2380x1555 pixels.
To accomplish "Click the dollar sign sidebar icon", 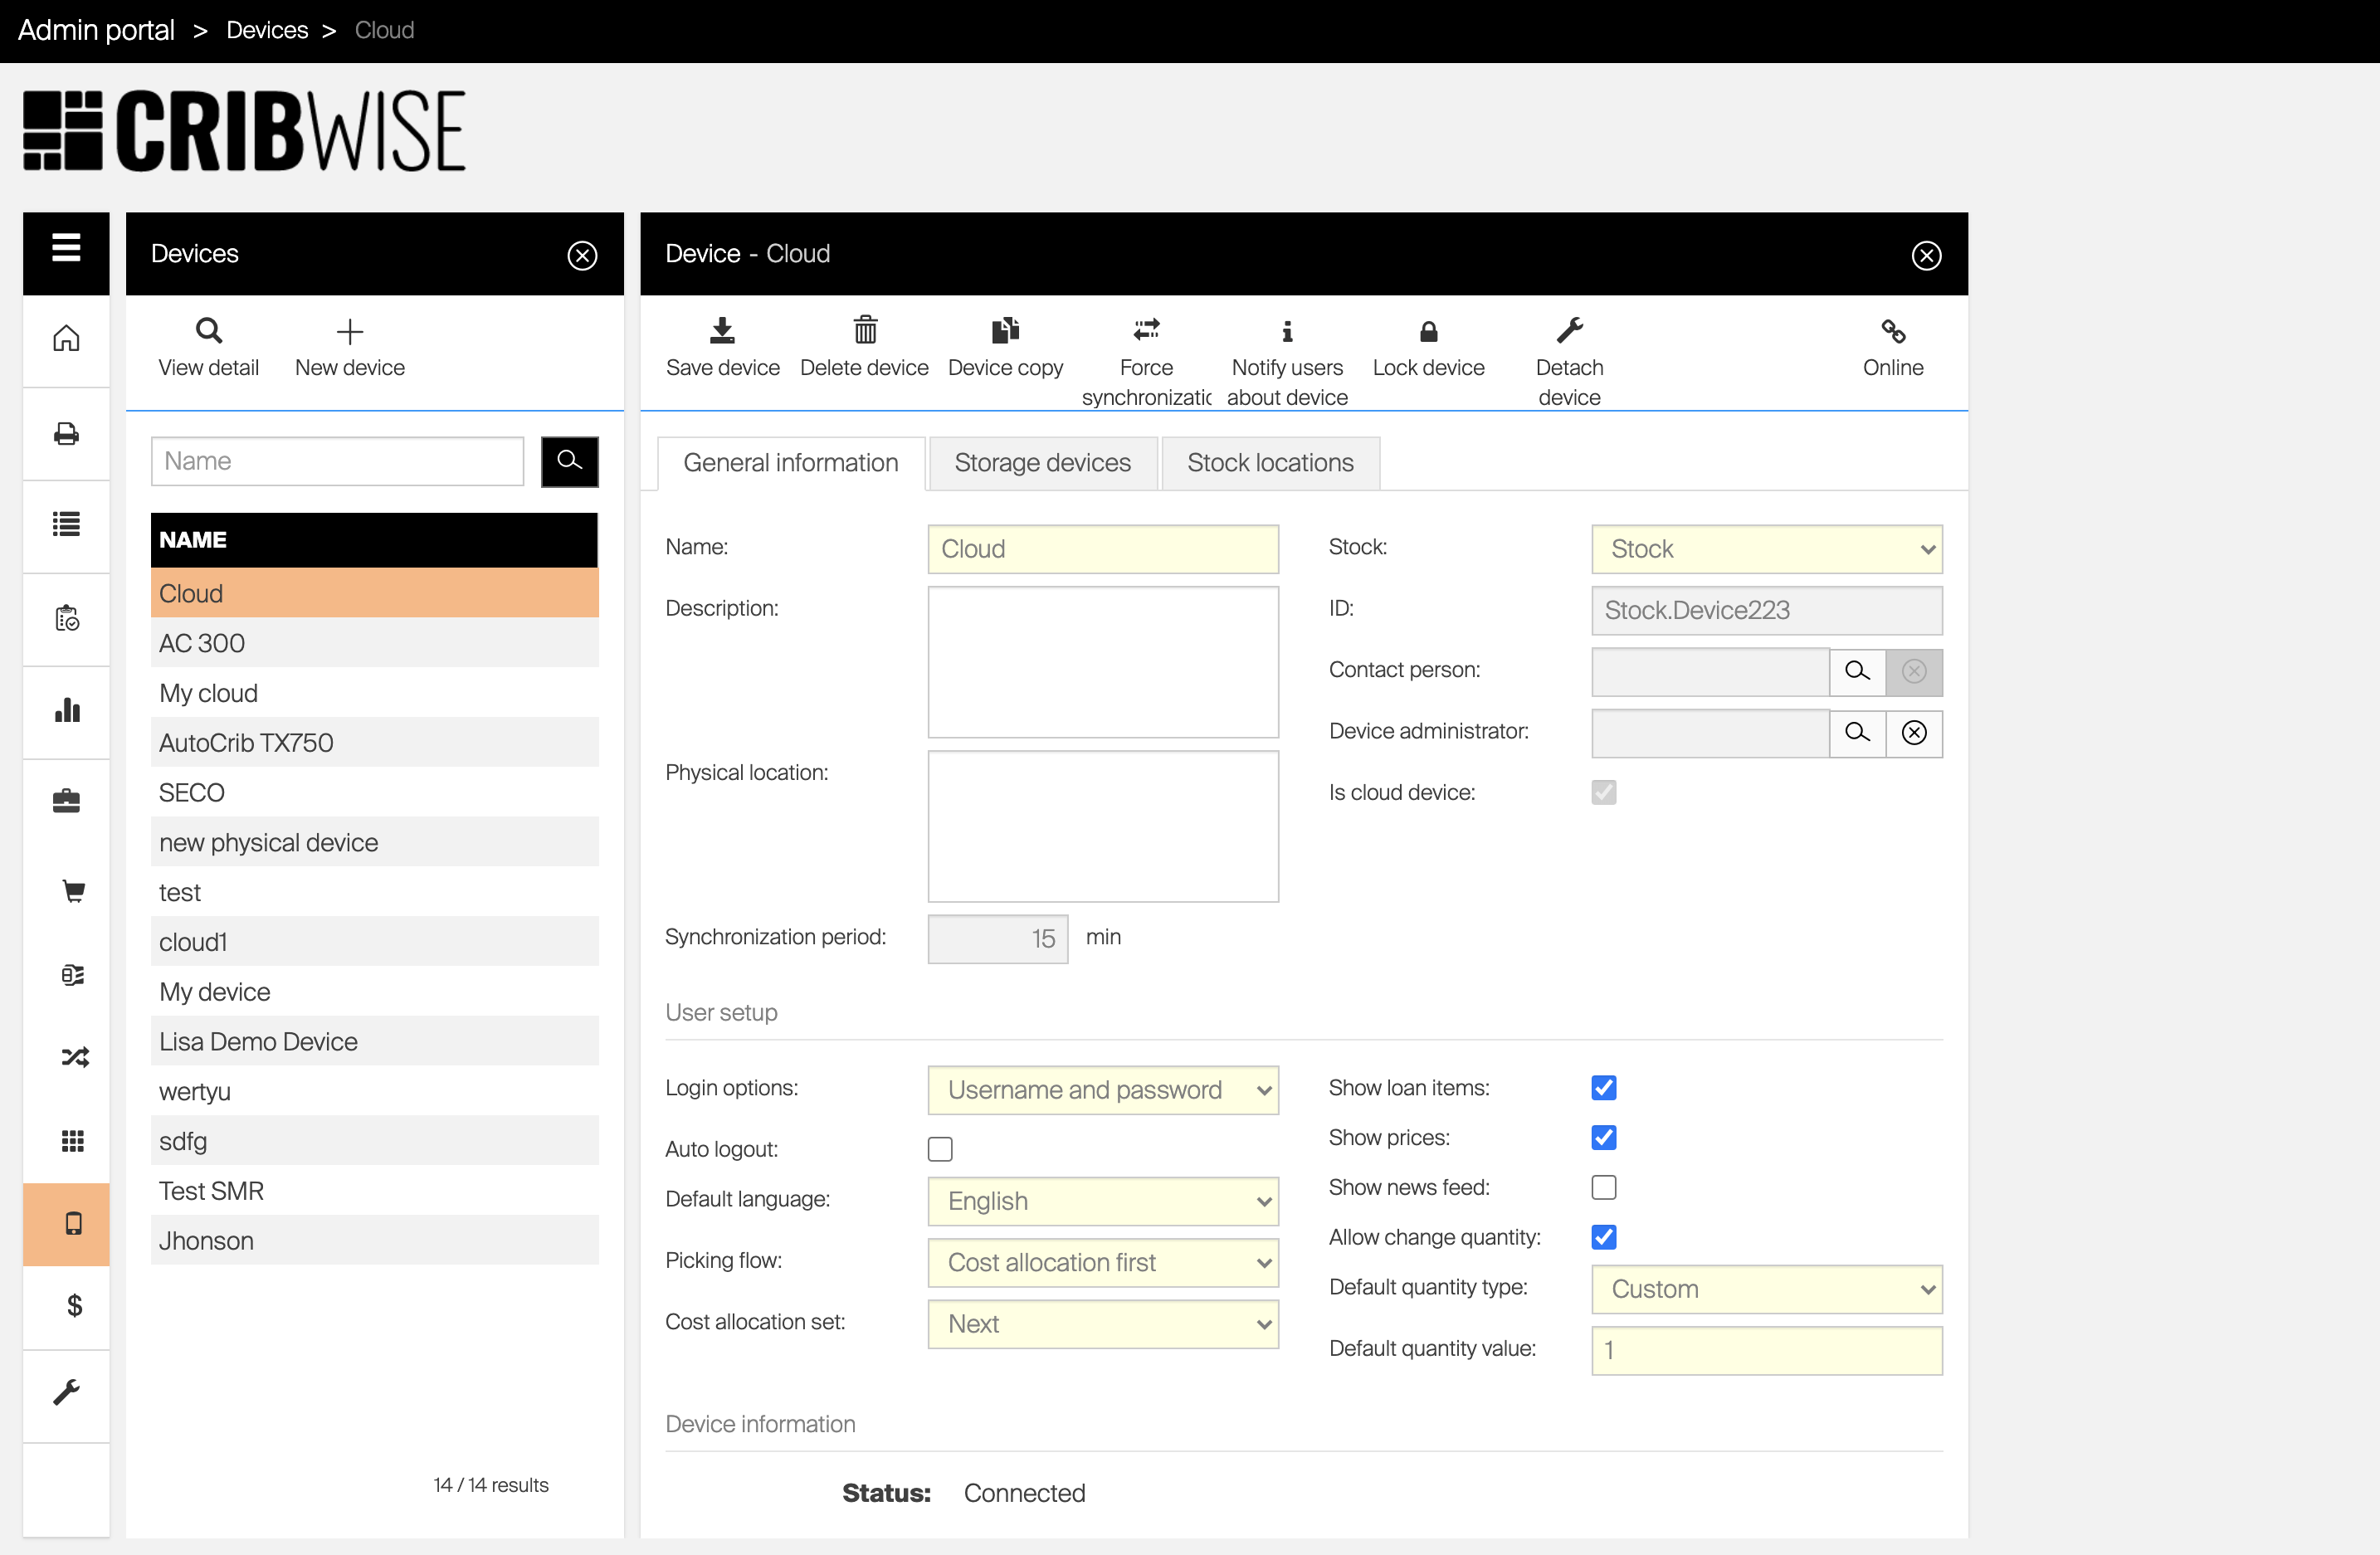I will tap(73, 1305).
